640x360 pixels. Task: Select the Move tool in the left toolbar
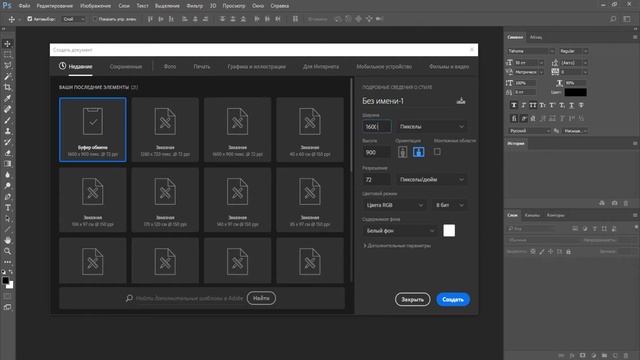7,44
